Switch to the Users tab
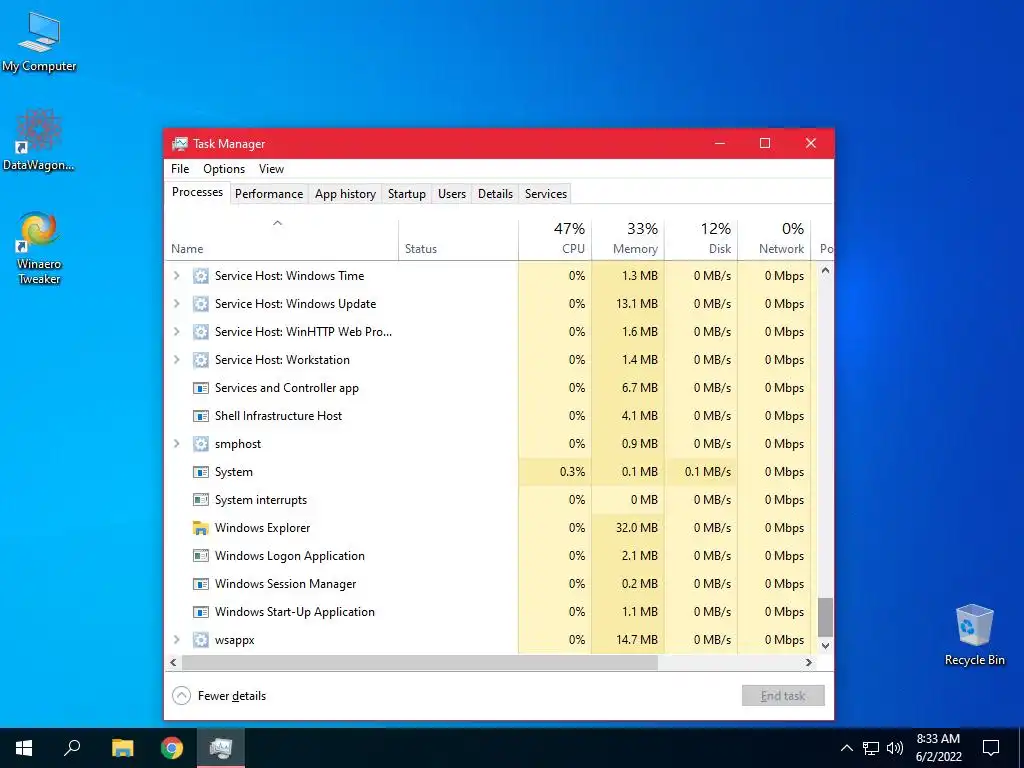Image resolution: width=1024 pixels, height=768 pixels. [452, 194]
